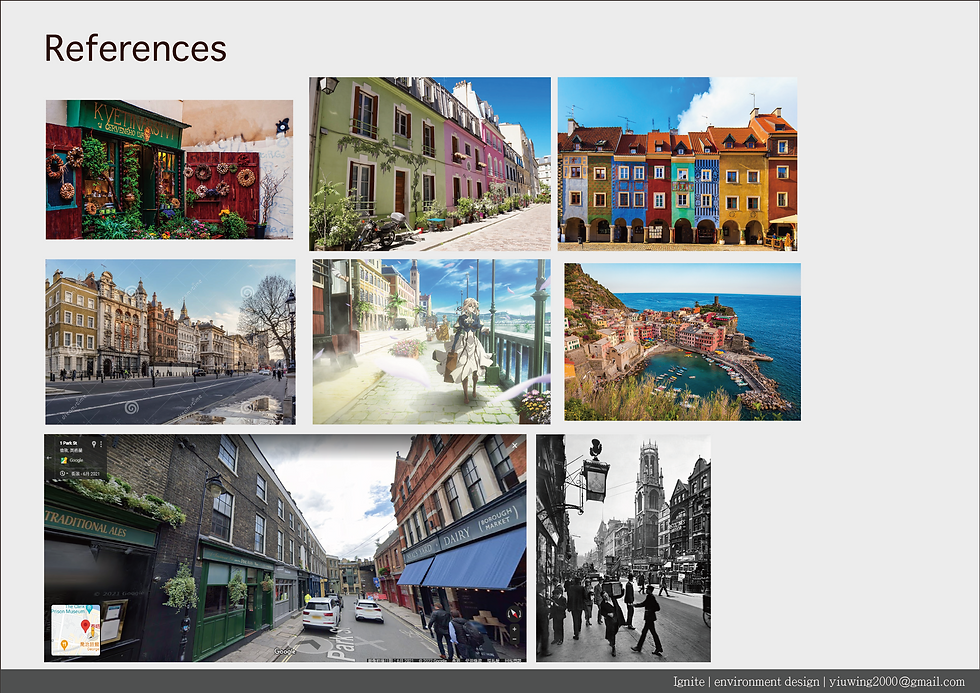
Task: Open the three-dot menu in Street View panel
Action: point(101,444)
